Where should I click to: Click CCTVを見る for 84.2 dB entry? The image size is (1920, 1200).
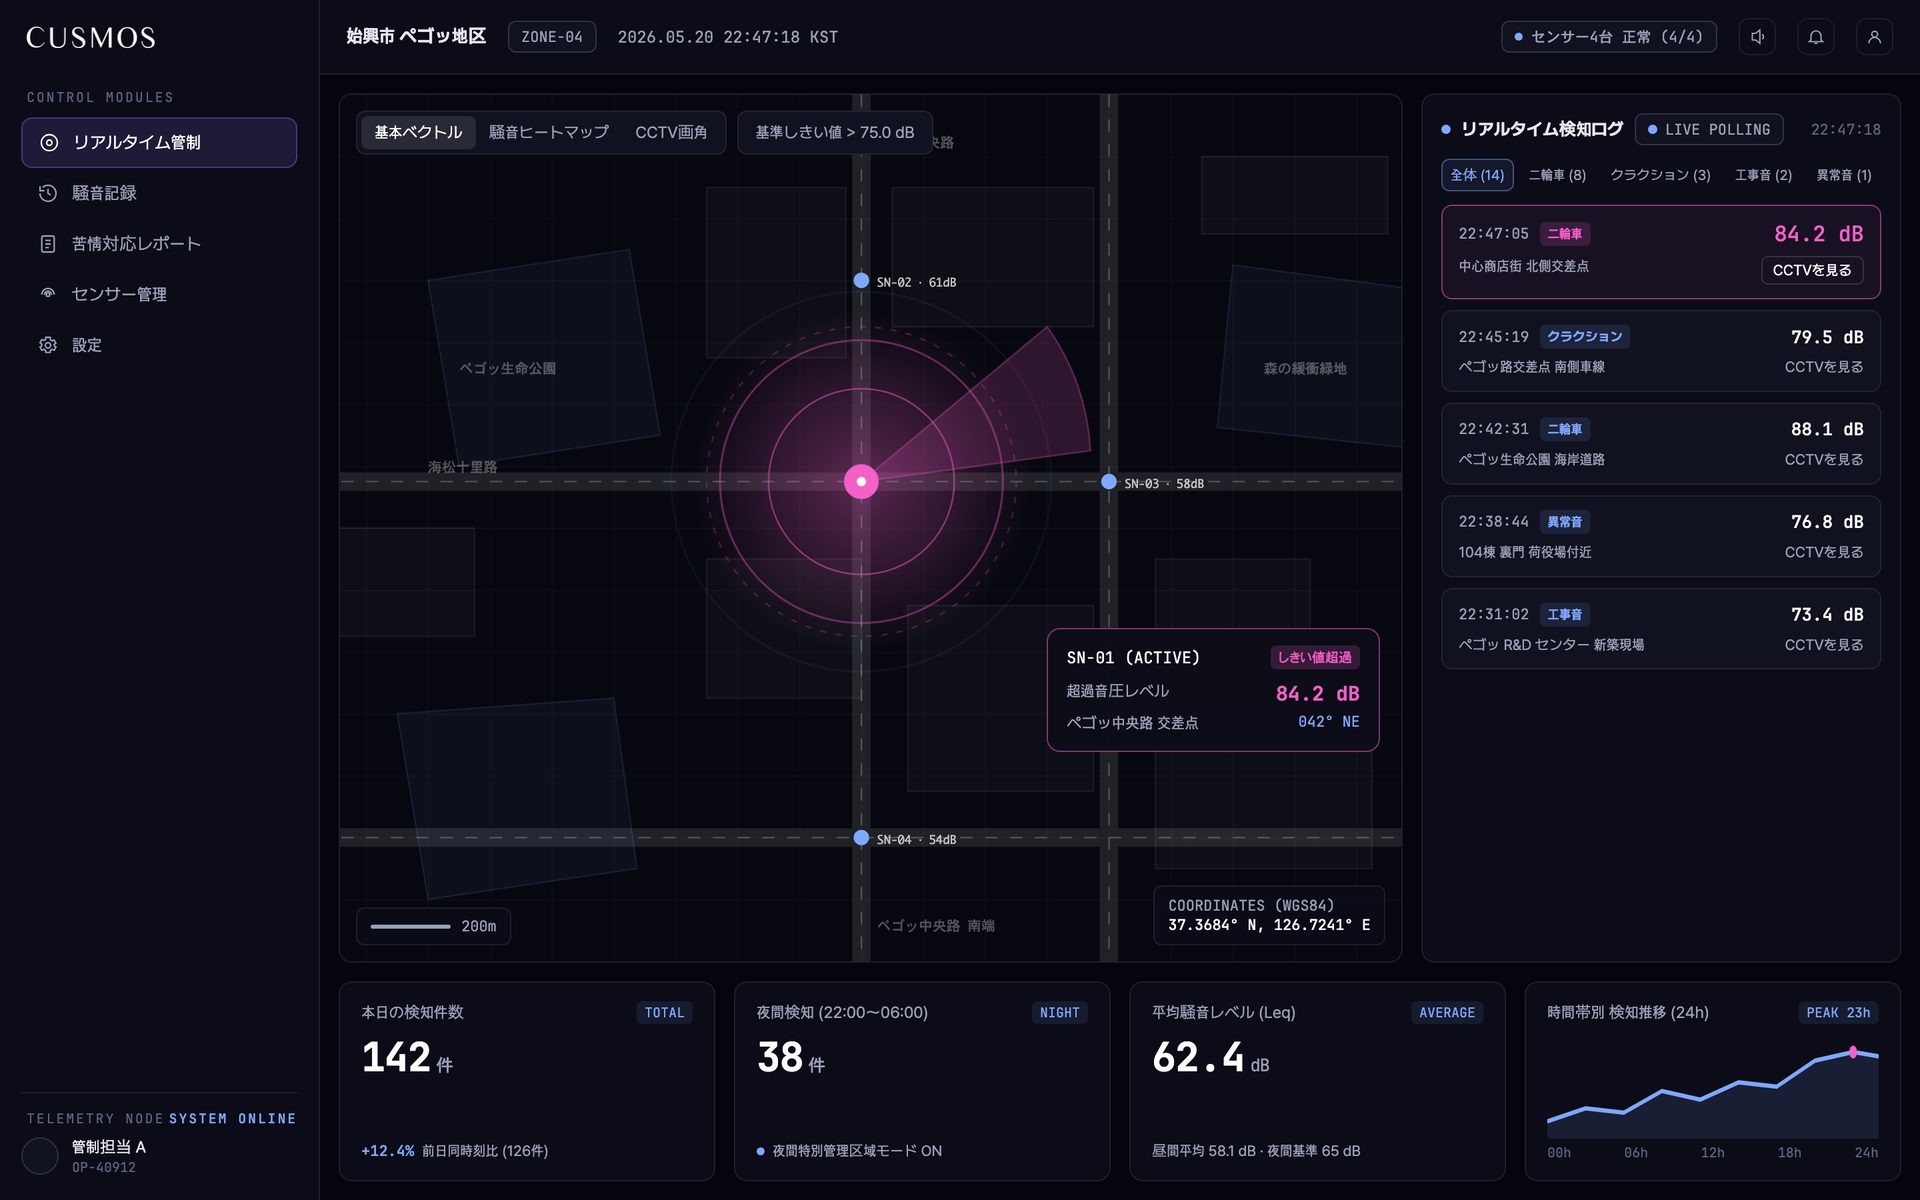pos(1811,270)
